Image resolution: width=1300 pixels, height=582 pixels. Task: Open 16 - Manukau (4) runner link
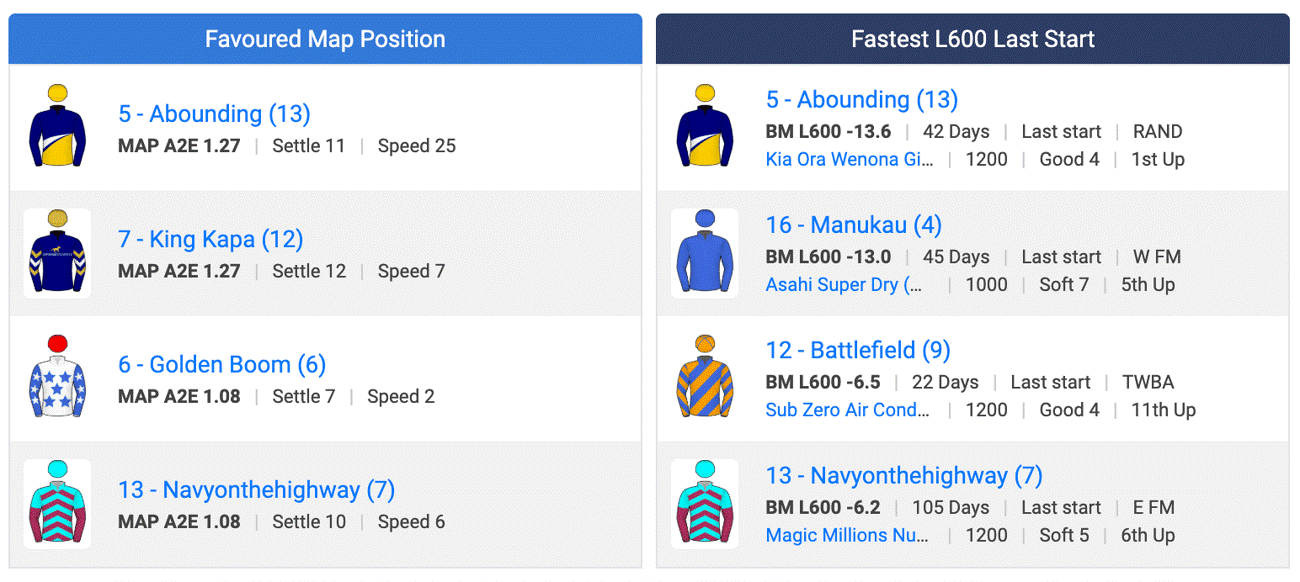(x=853, y=225)
